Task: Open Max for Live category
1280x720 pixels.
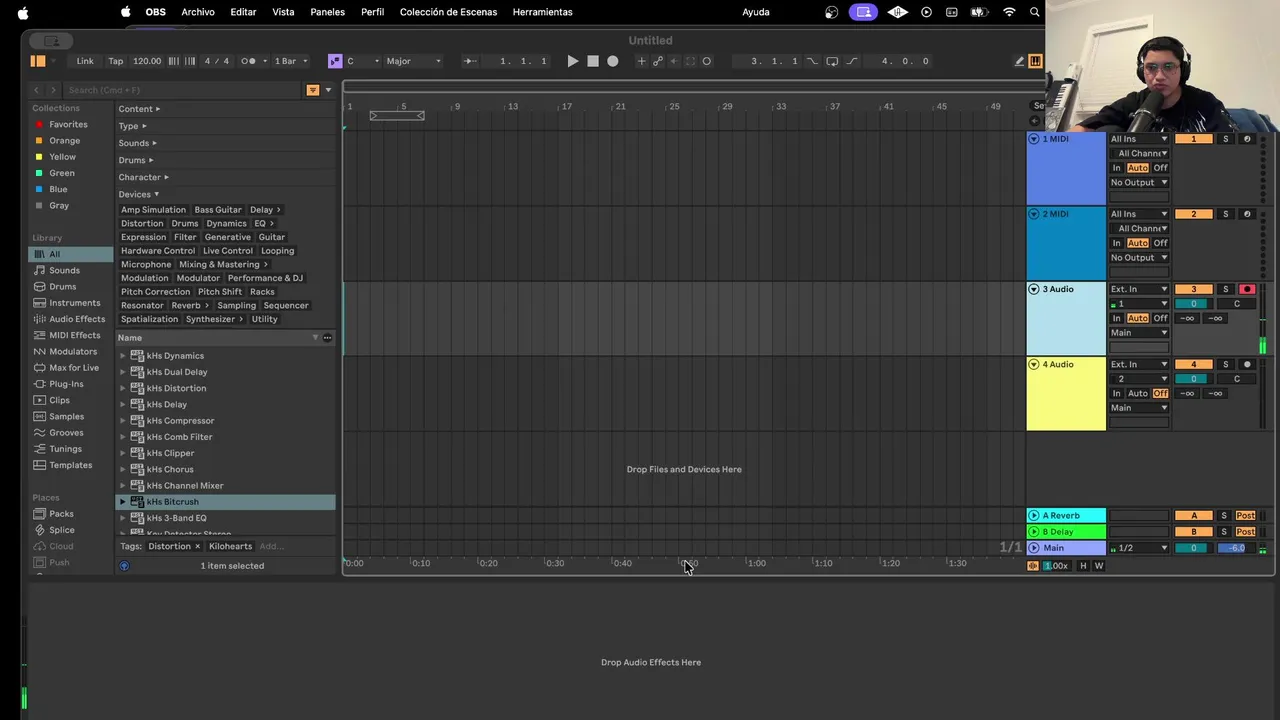Action: tap(74, 368)
